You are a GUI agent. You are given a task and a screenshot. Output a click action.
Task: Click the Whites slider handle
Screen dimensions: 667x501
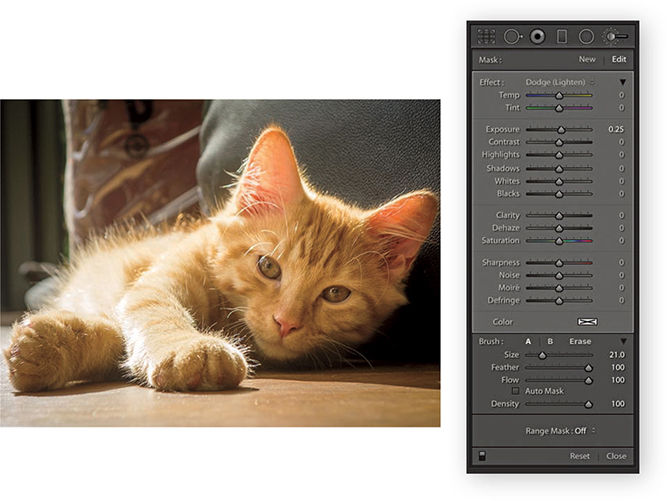click(x=559, y=182)
